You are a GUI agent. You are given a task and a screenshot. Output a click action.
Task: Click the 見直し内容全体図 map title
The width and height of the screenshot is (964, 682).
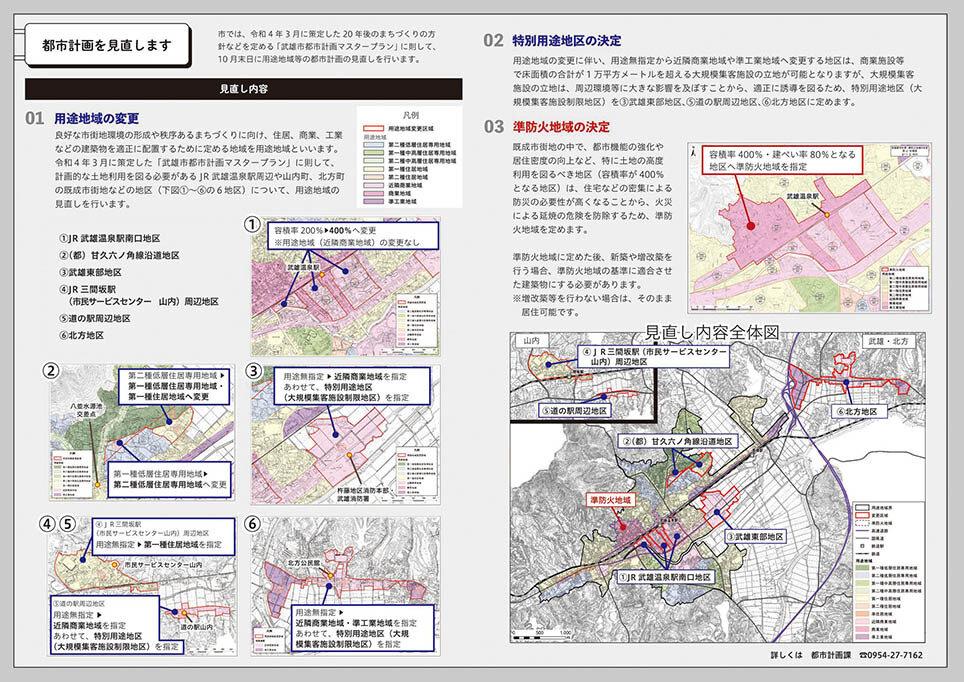coord(712,333)
